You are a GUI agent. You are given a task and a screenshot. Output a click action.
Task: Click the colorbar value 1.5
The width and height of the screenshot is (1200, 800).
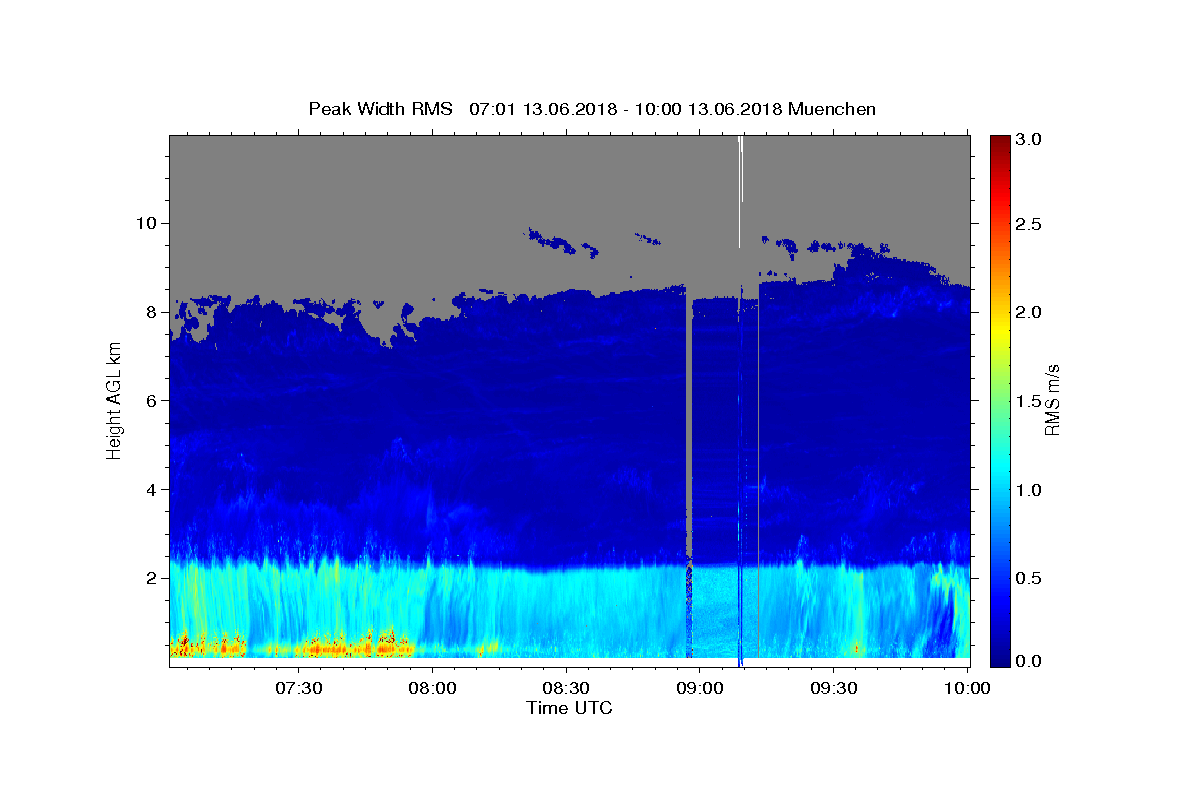click(1029, 400)
